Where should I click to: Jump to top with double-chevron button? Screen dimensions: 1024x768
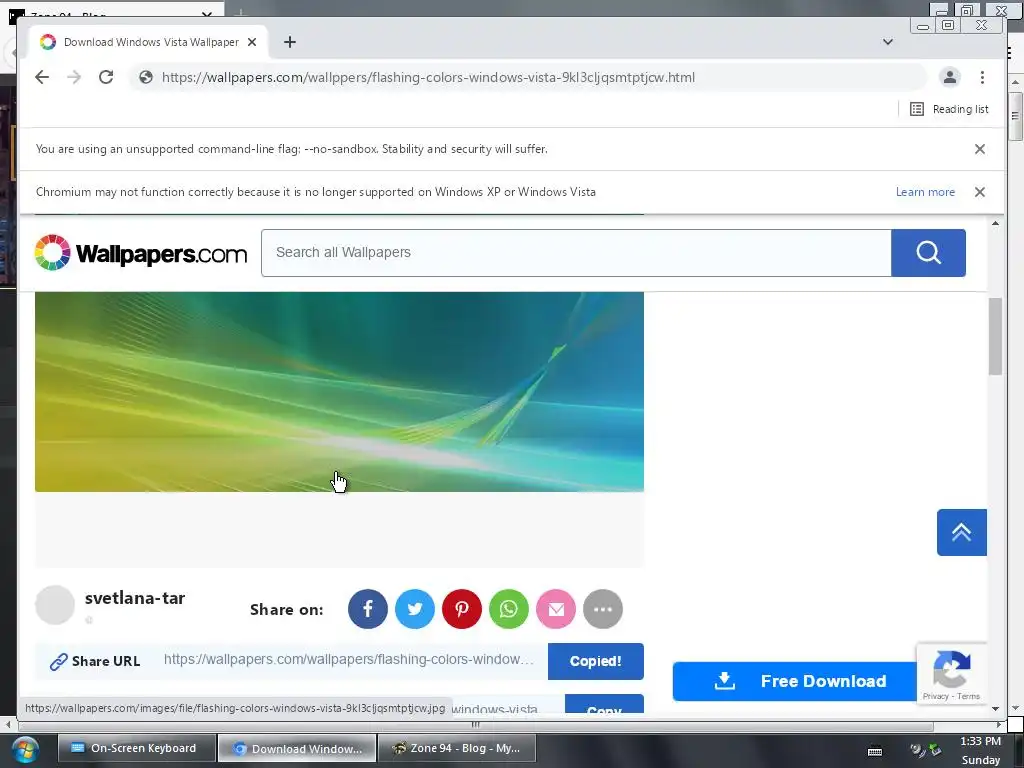pyautogui.click(x=961, y=532)
